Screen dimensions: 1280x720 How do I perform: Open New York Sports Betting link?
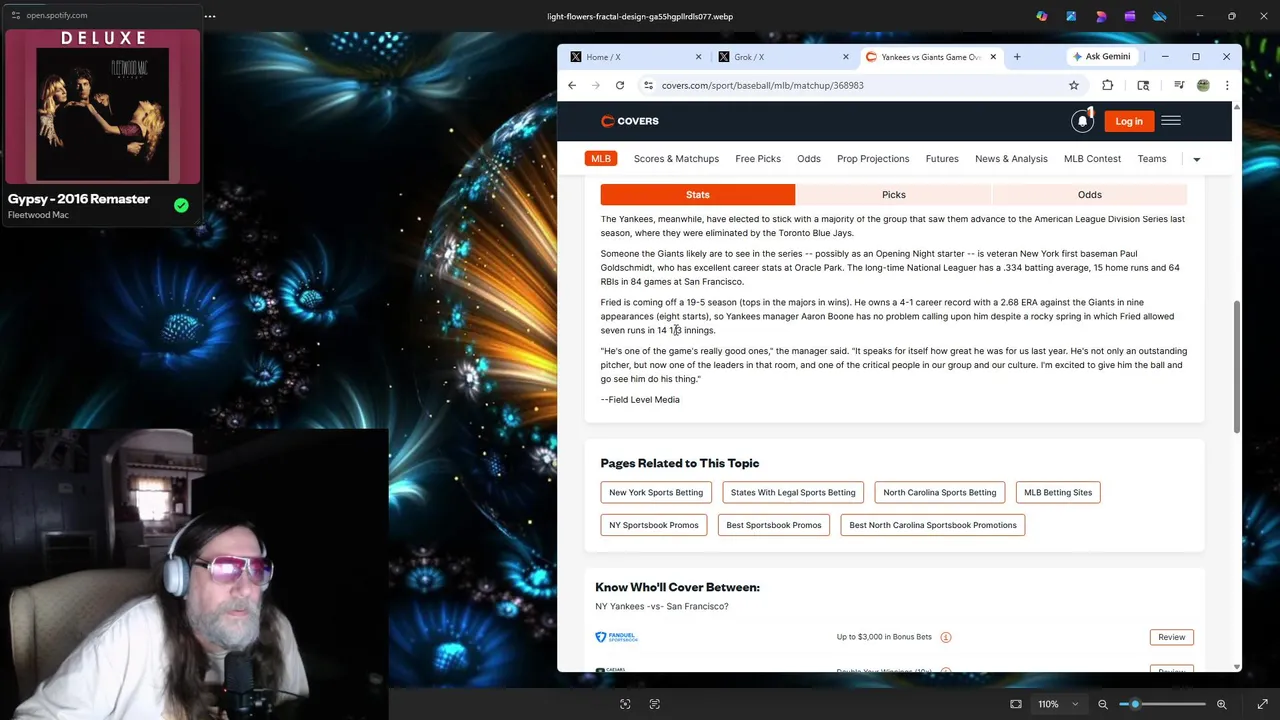click(656, 492)
